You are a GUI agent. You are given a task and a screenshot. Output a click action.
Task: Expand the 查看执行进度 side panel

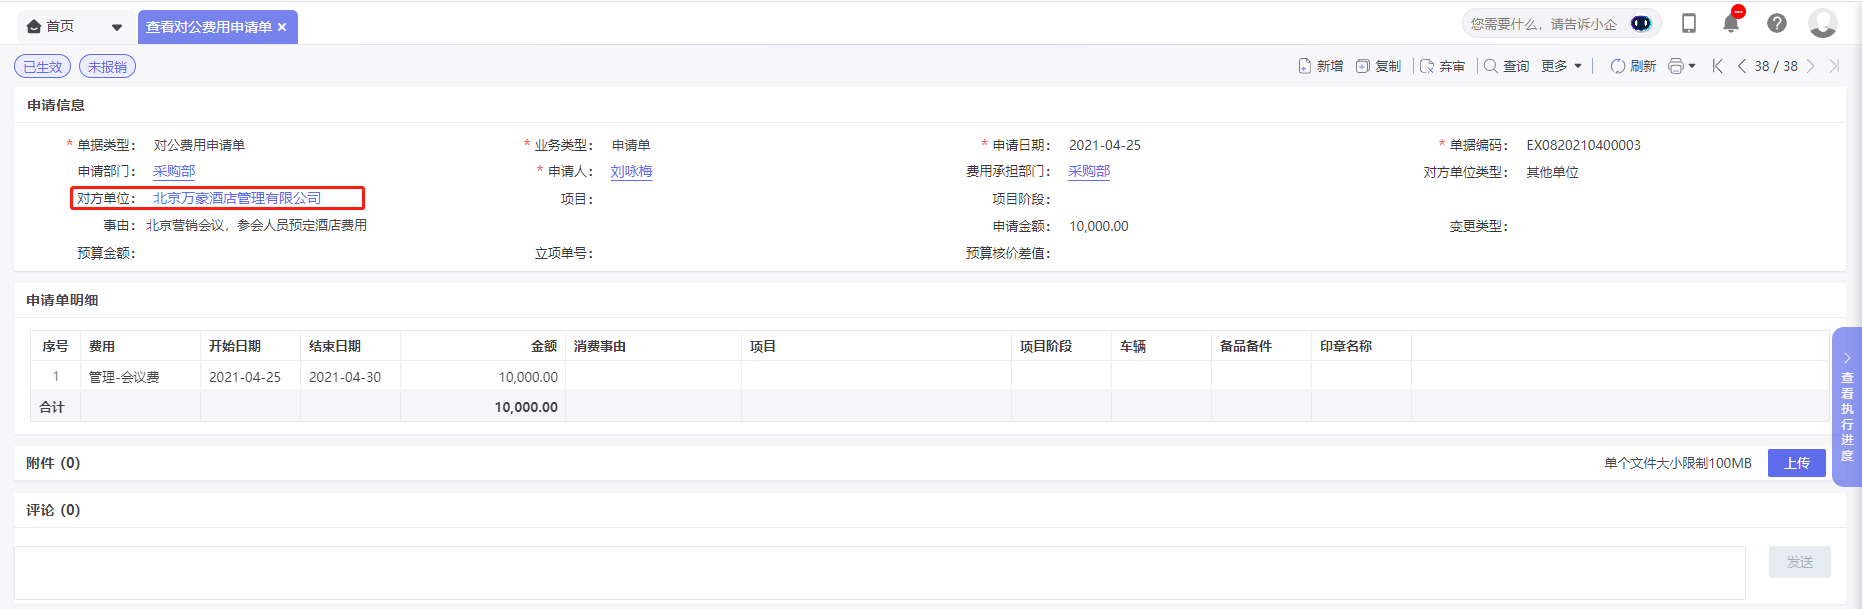point(1846,407)
